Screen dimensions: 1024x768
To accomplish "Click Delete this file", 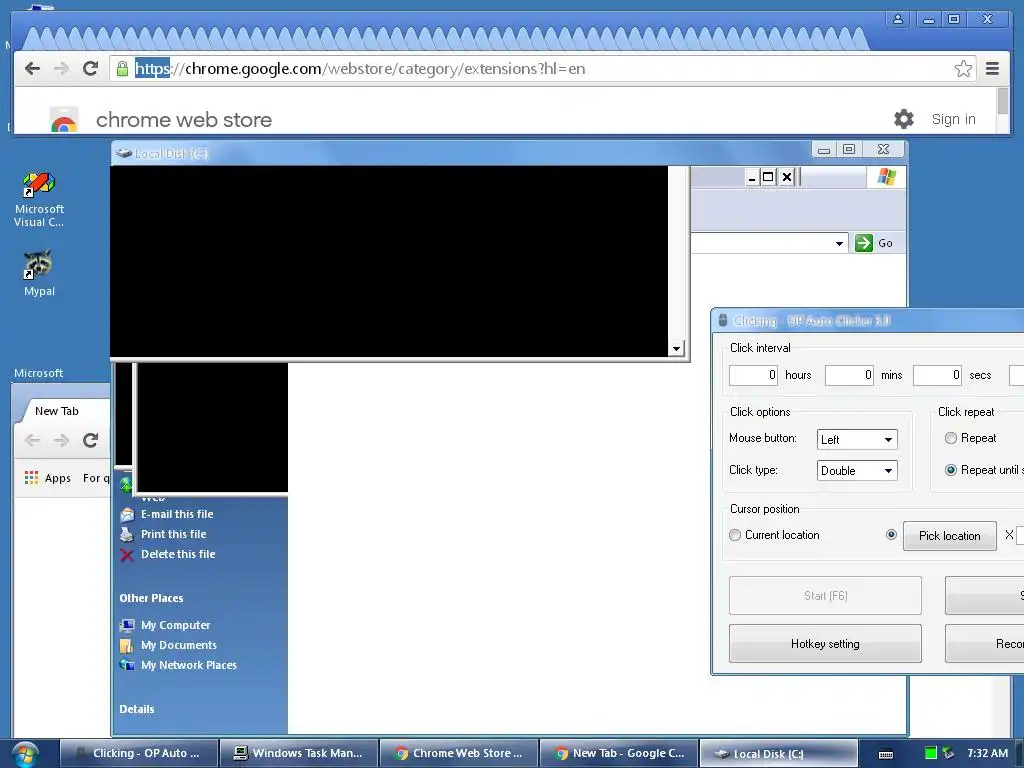I will [168, 554].
